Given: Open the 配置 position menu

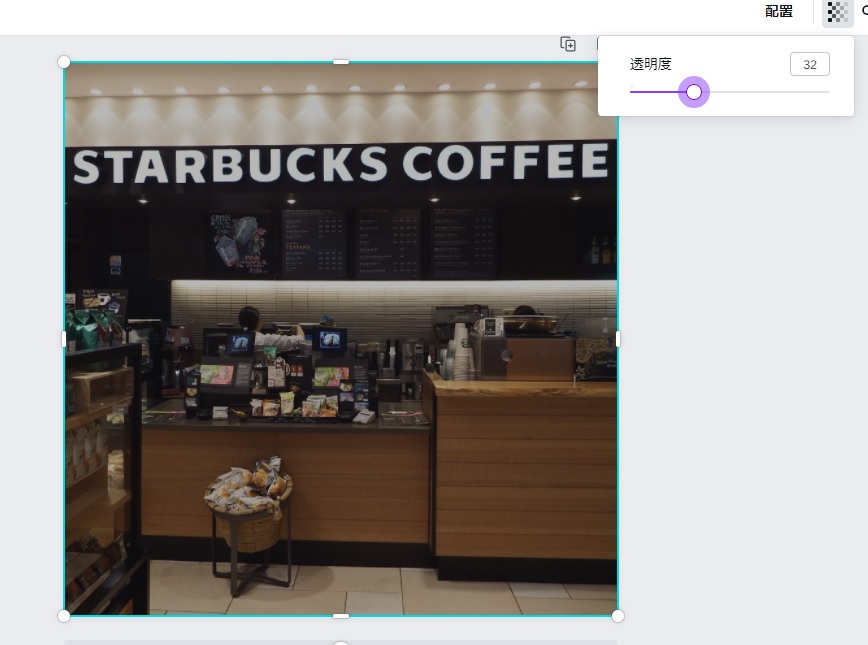Looking at the screenshot, I should coord(778,11).
